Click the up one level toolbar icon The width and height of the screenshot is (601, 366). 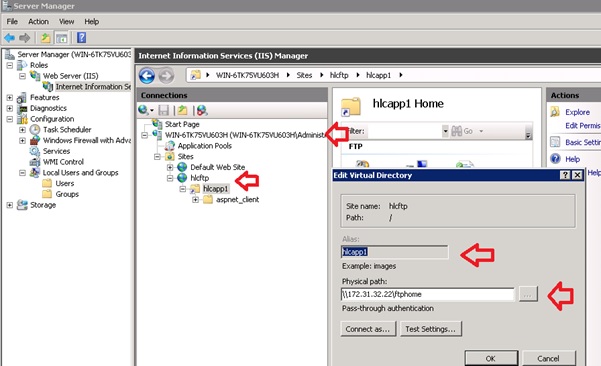click(46, 38)
